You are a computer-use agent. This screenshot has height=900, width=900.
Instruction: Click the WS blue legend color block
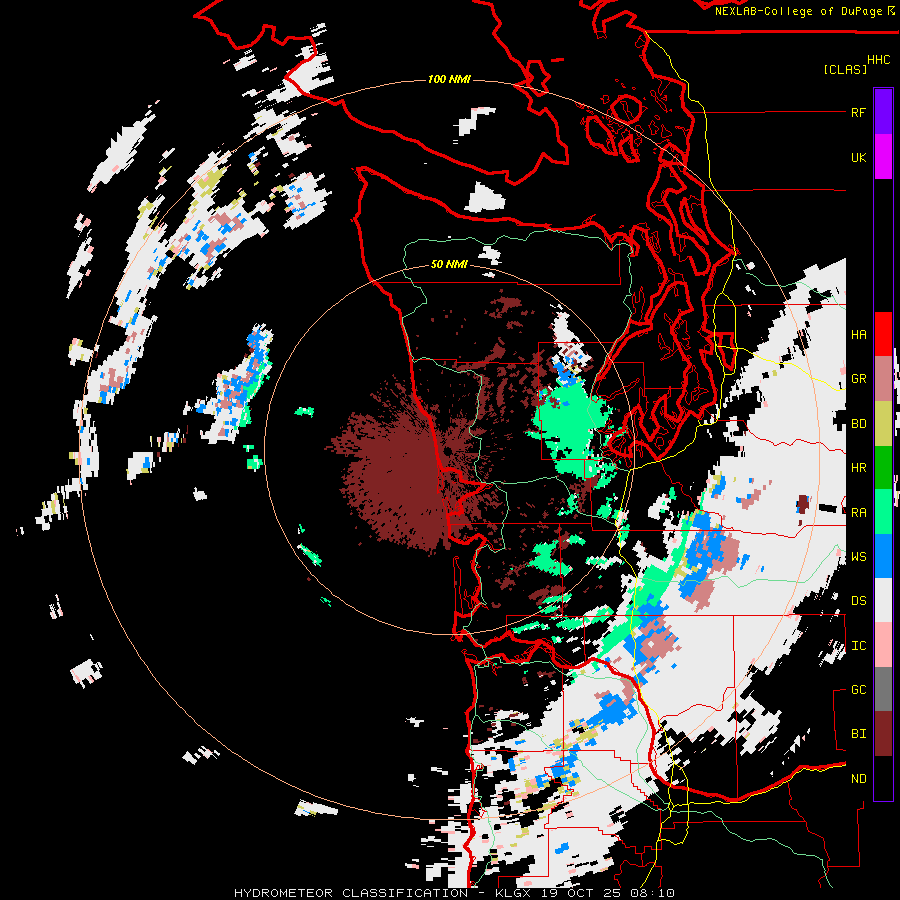click(883, 556)
